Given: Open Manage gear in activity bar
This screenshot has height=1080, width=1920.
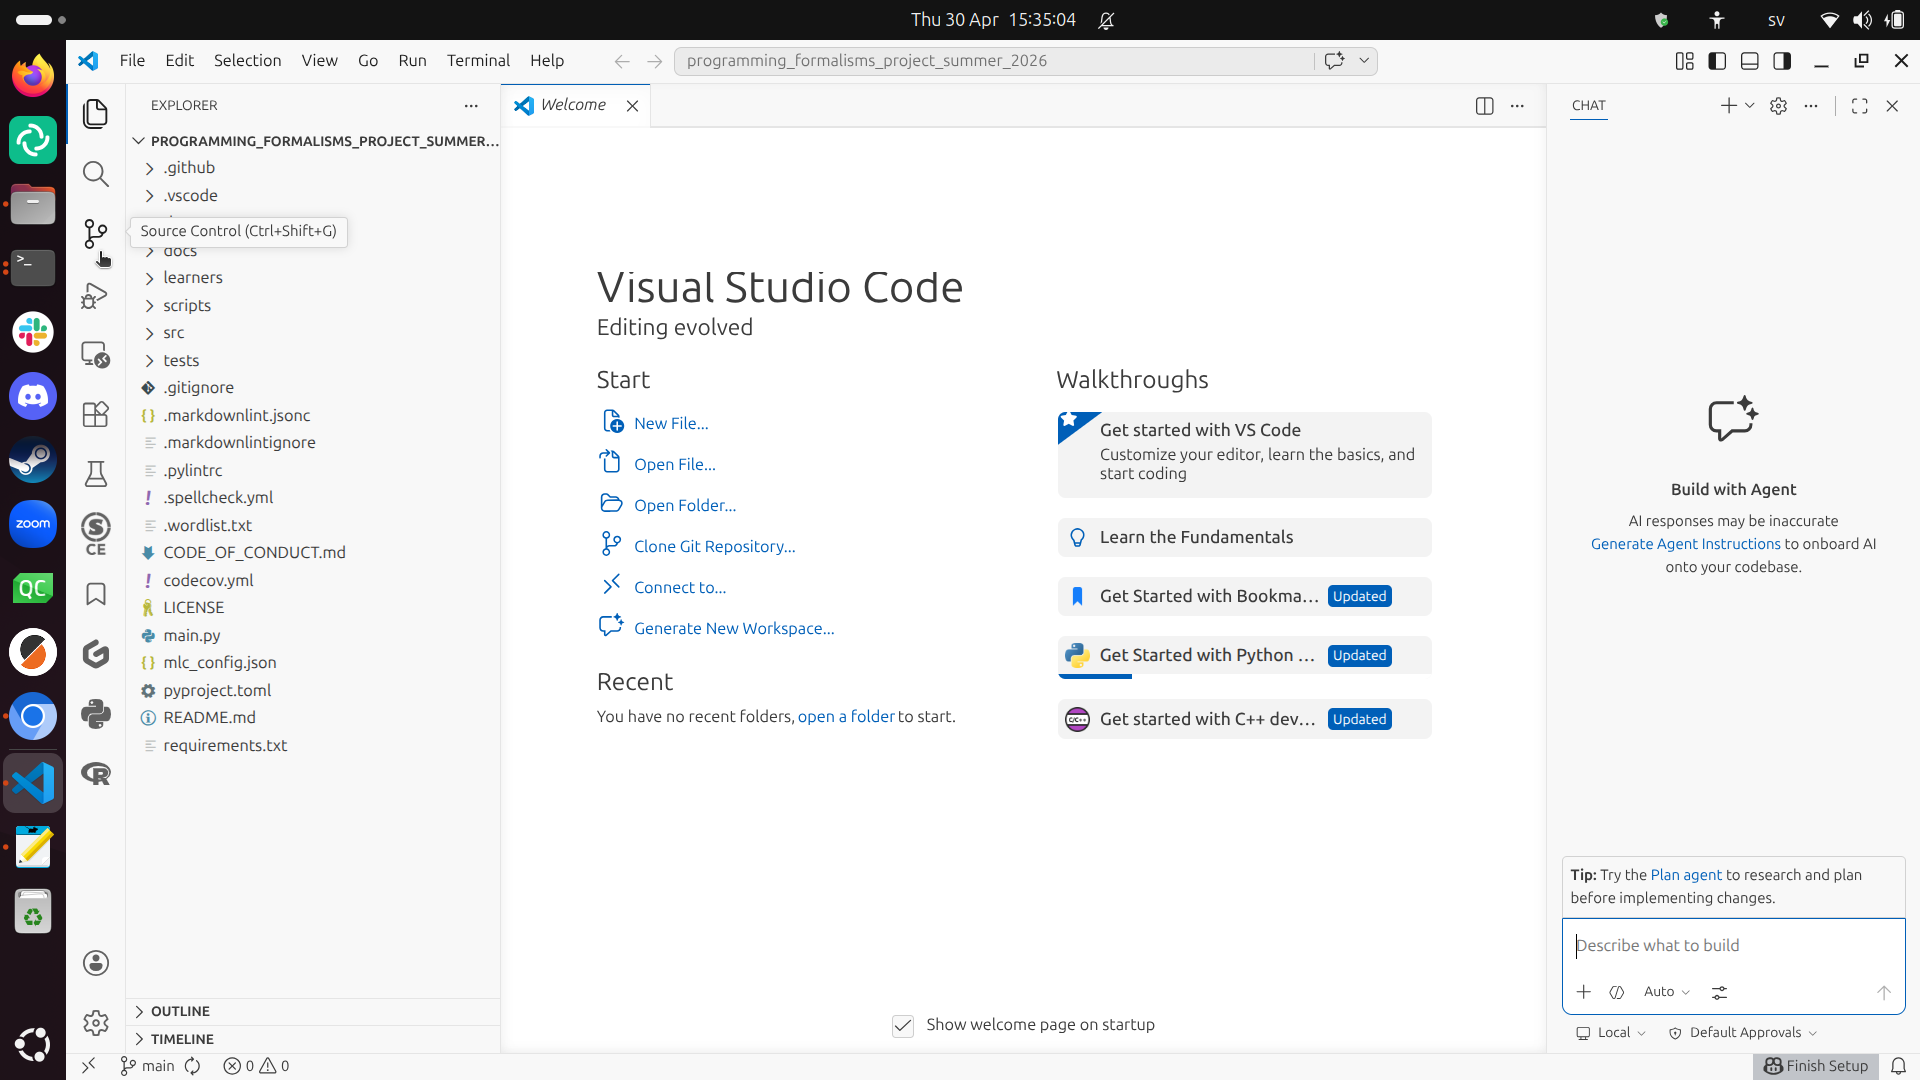Looking at the screenshot, I should (x=96, y=1022).
